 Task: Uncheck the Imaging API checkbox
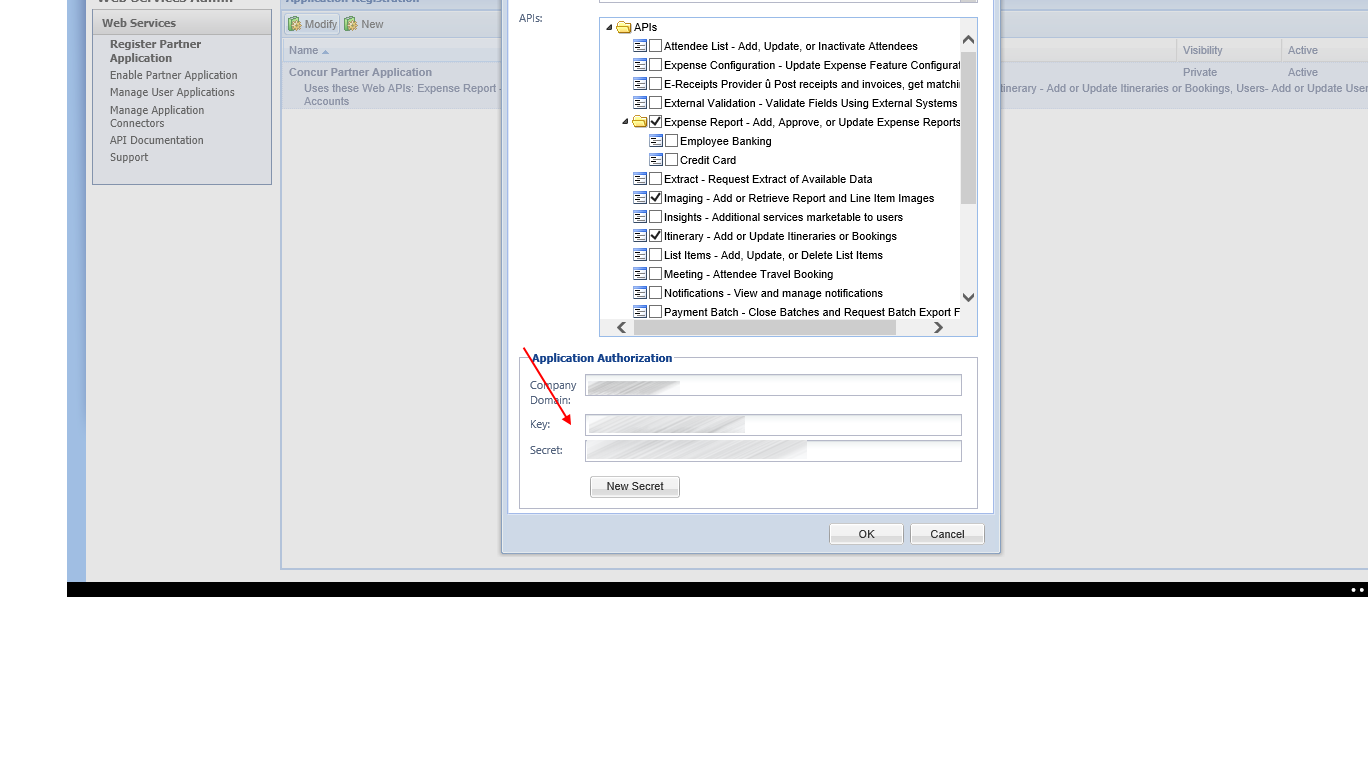(656, 198)
